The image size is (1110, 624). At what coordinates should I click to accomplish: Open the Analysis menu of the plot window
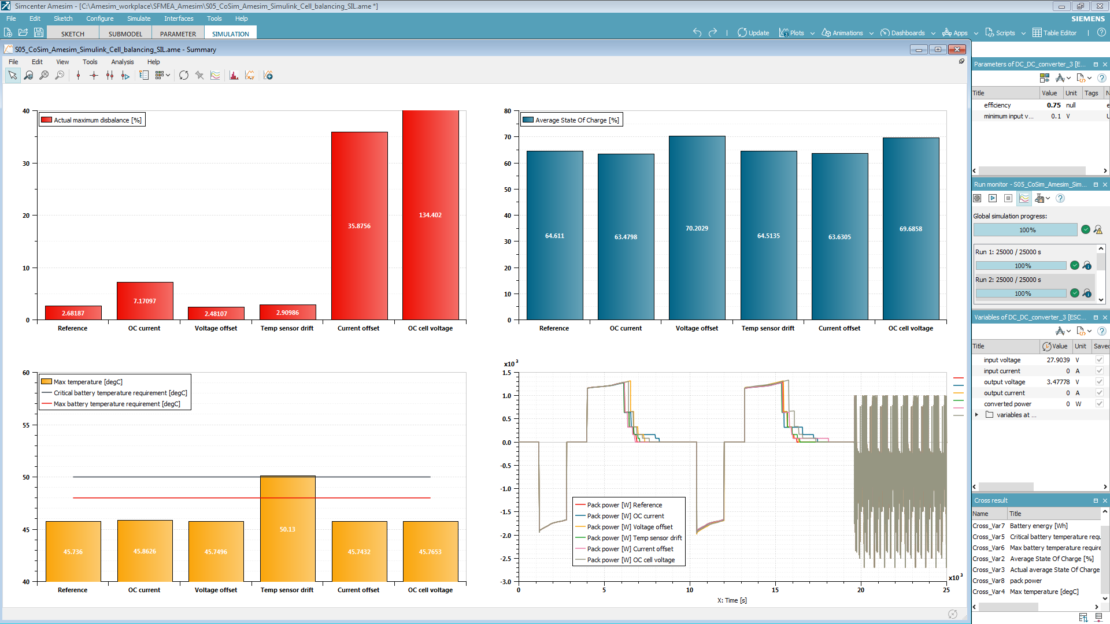[121, 62]
